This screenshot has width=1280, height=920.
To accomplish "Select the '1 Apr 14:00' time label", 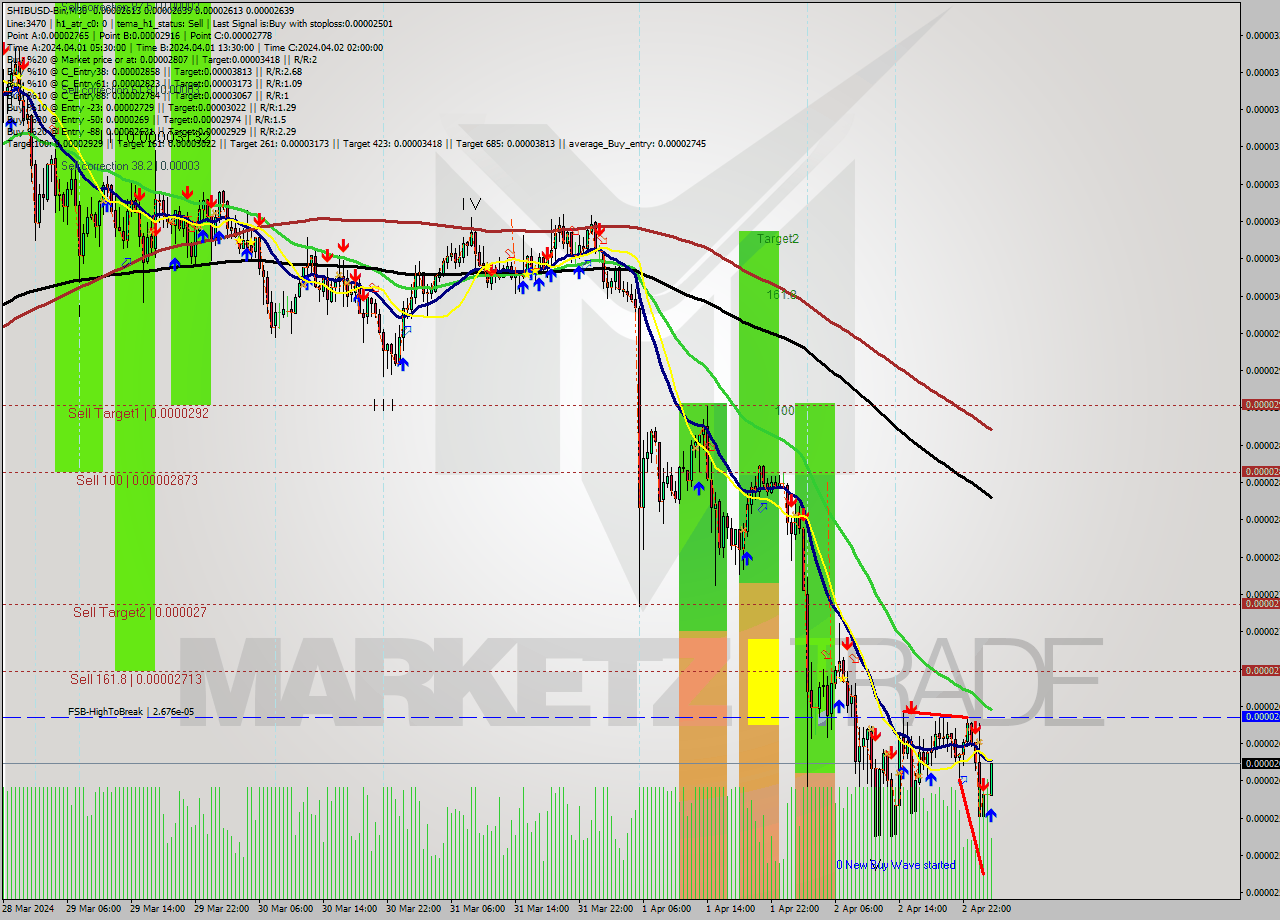I will 730,909.
